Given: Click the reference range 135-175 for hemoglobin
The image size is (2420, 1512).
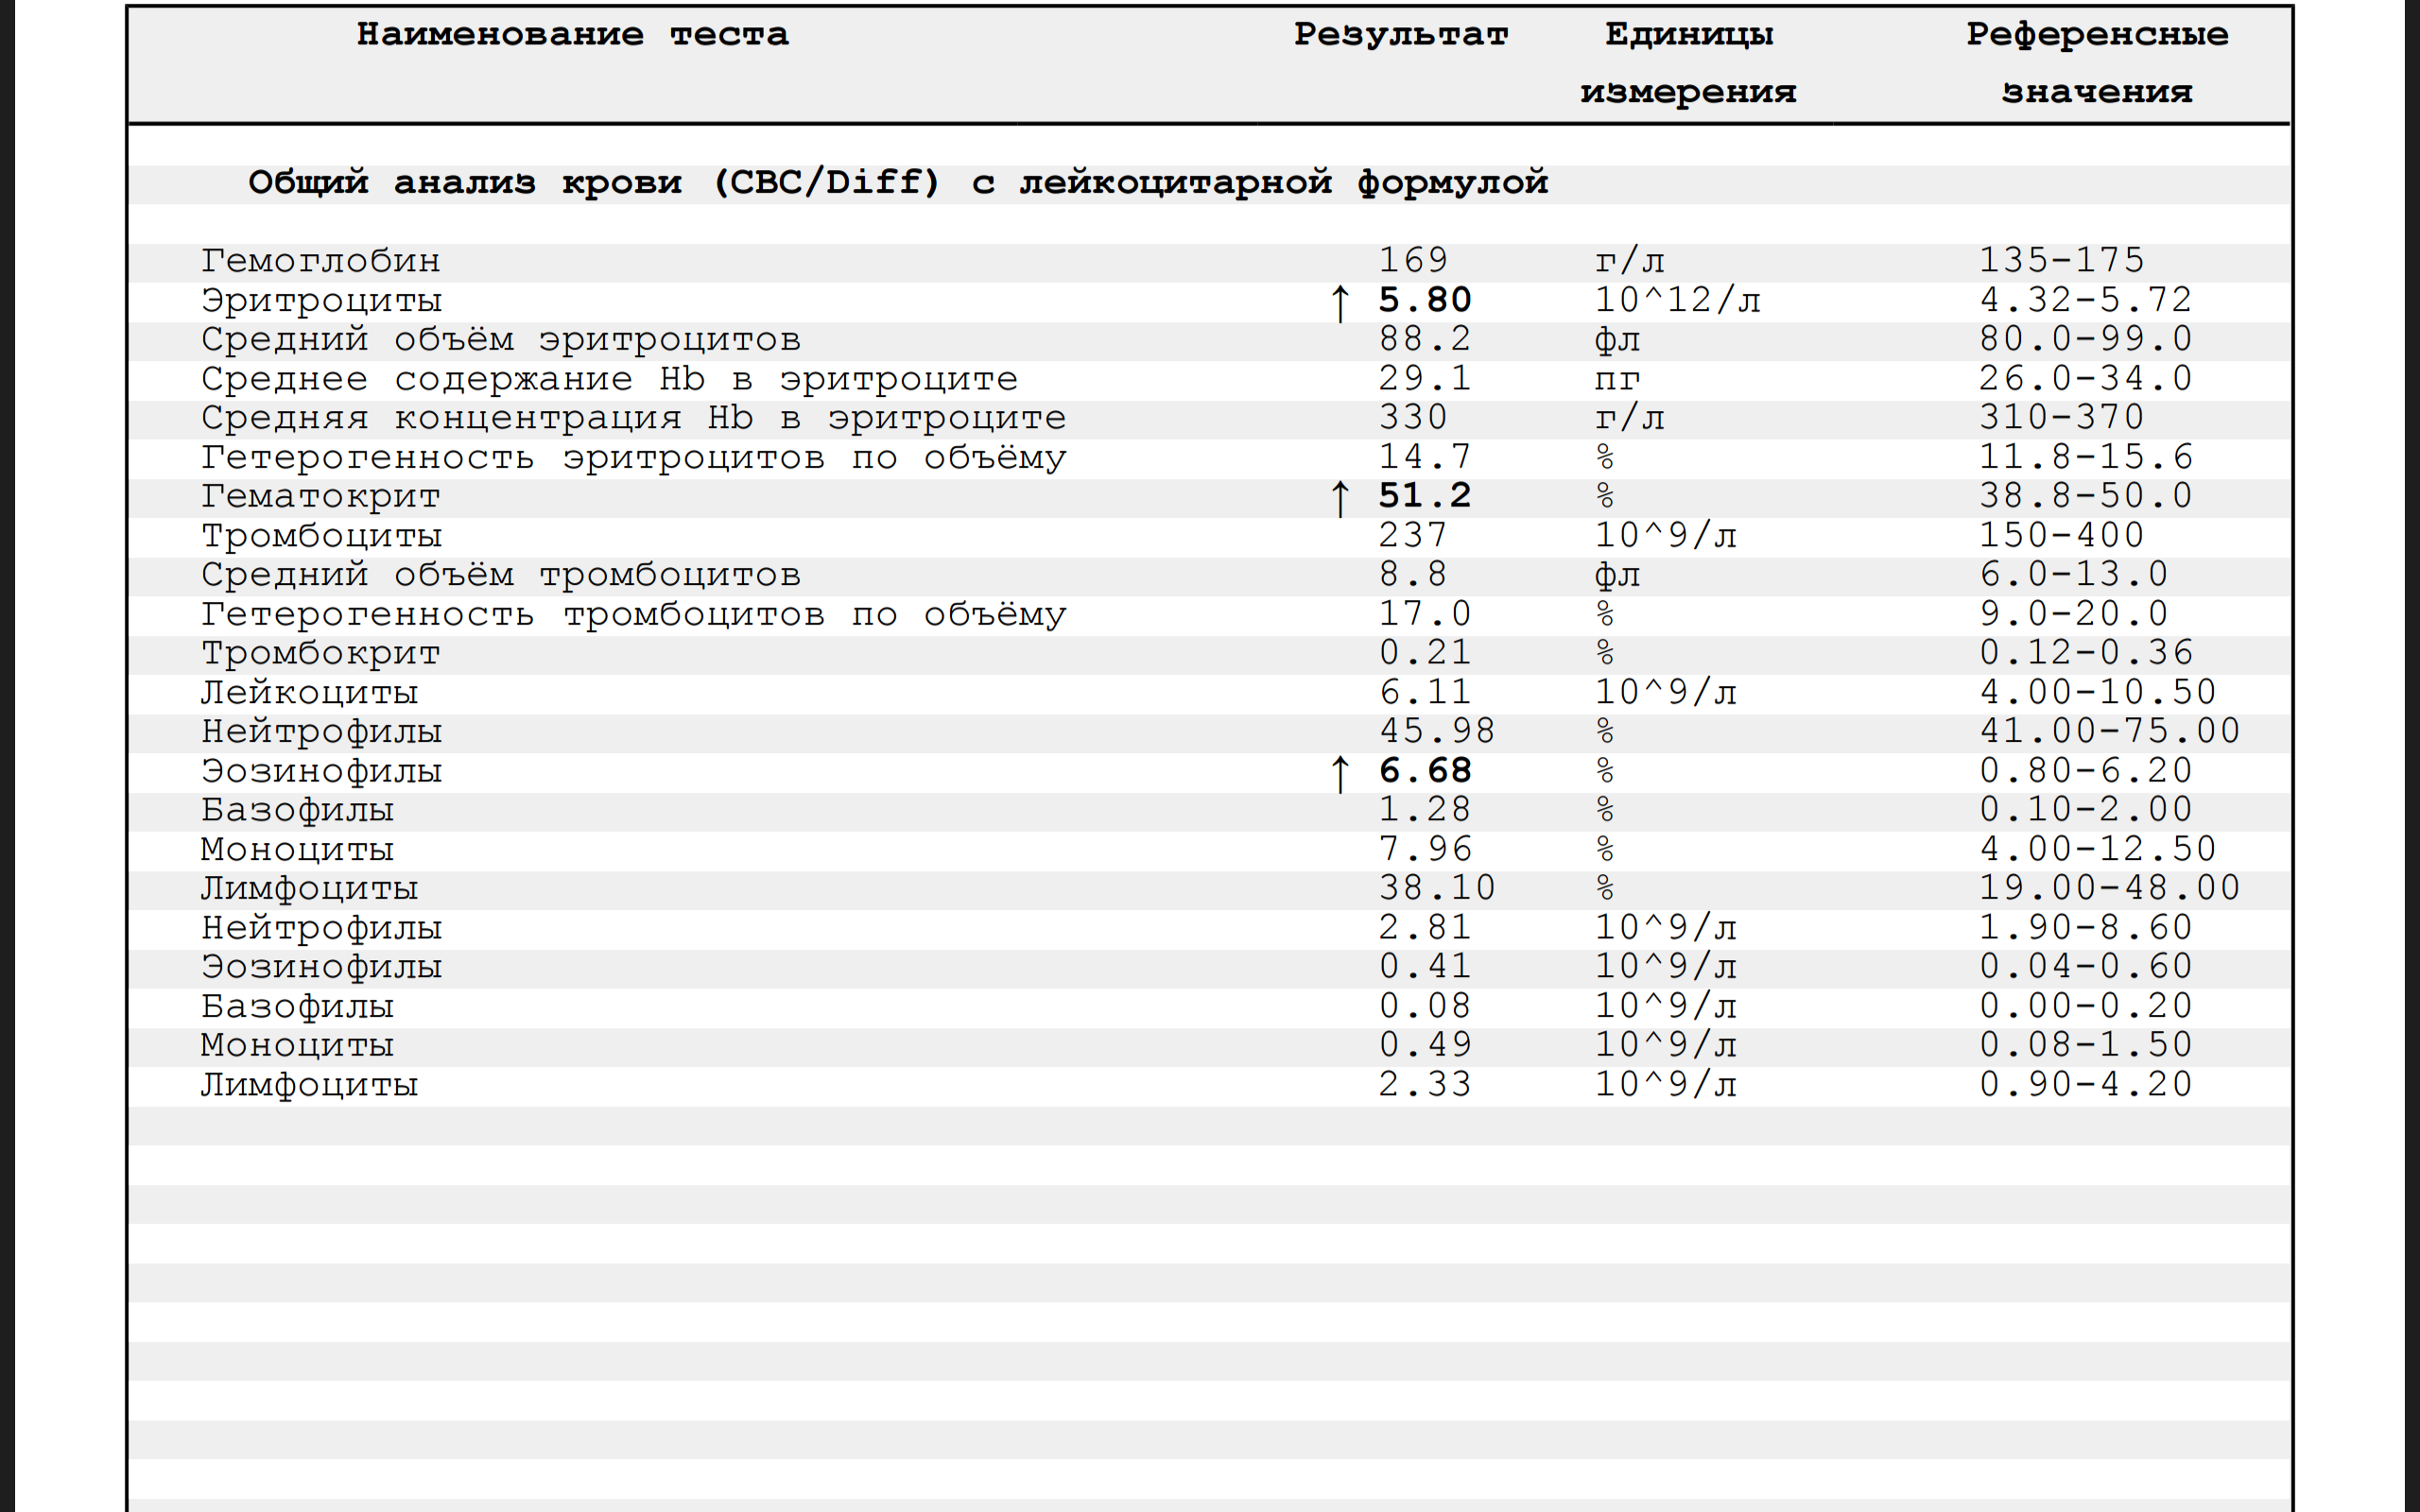Looking at the screenshot, I should click(x=2061, y=261).
